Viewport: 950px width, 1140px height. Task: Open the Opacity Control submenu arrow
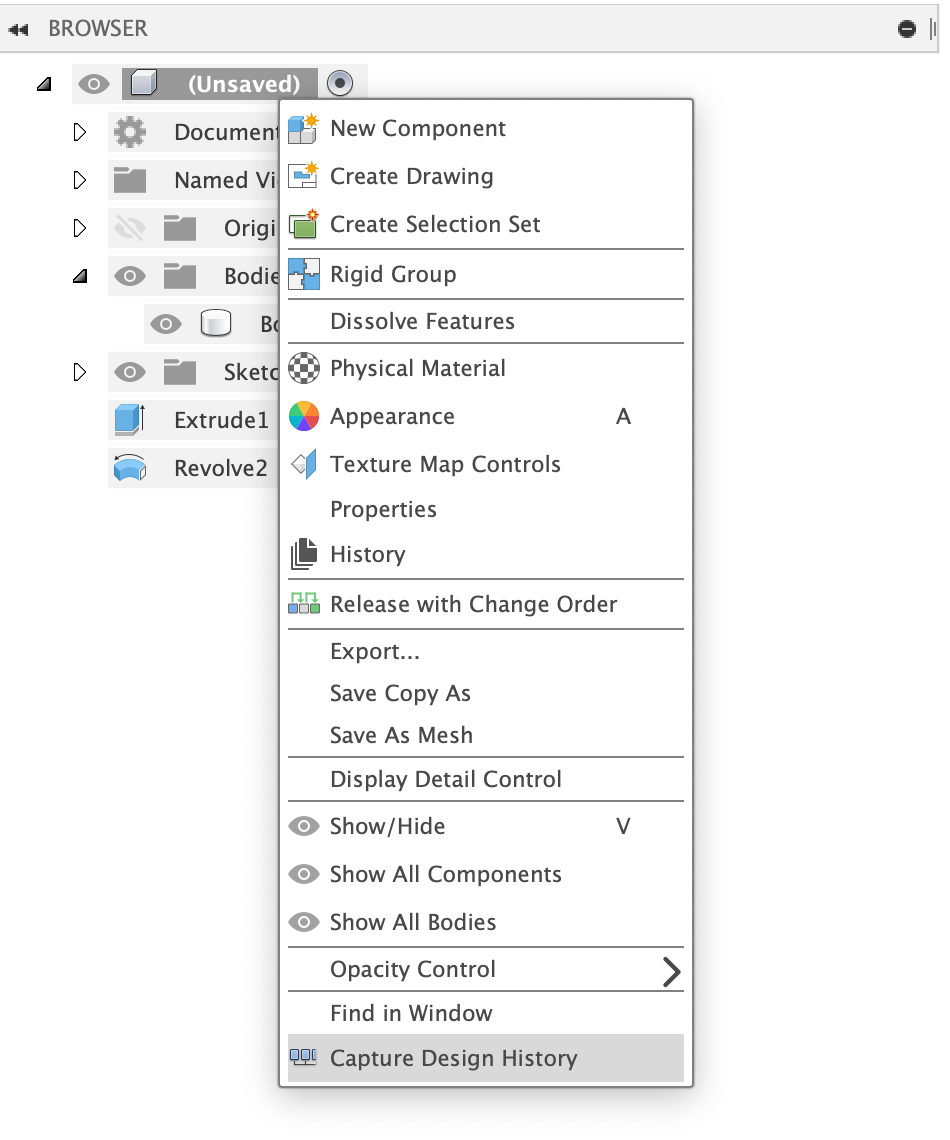671,970
